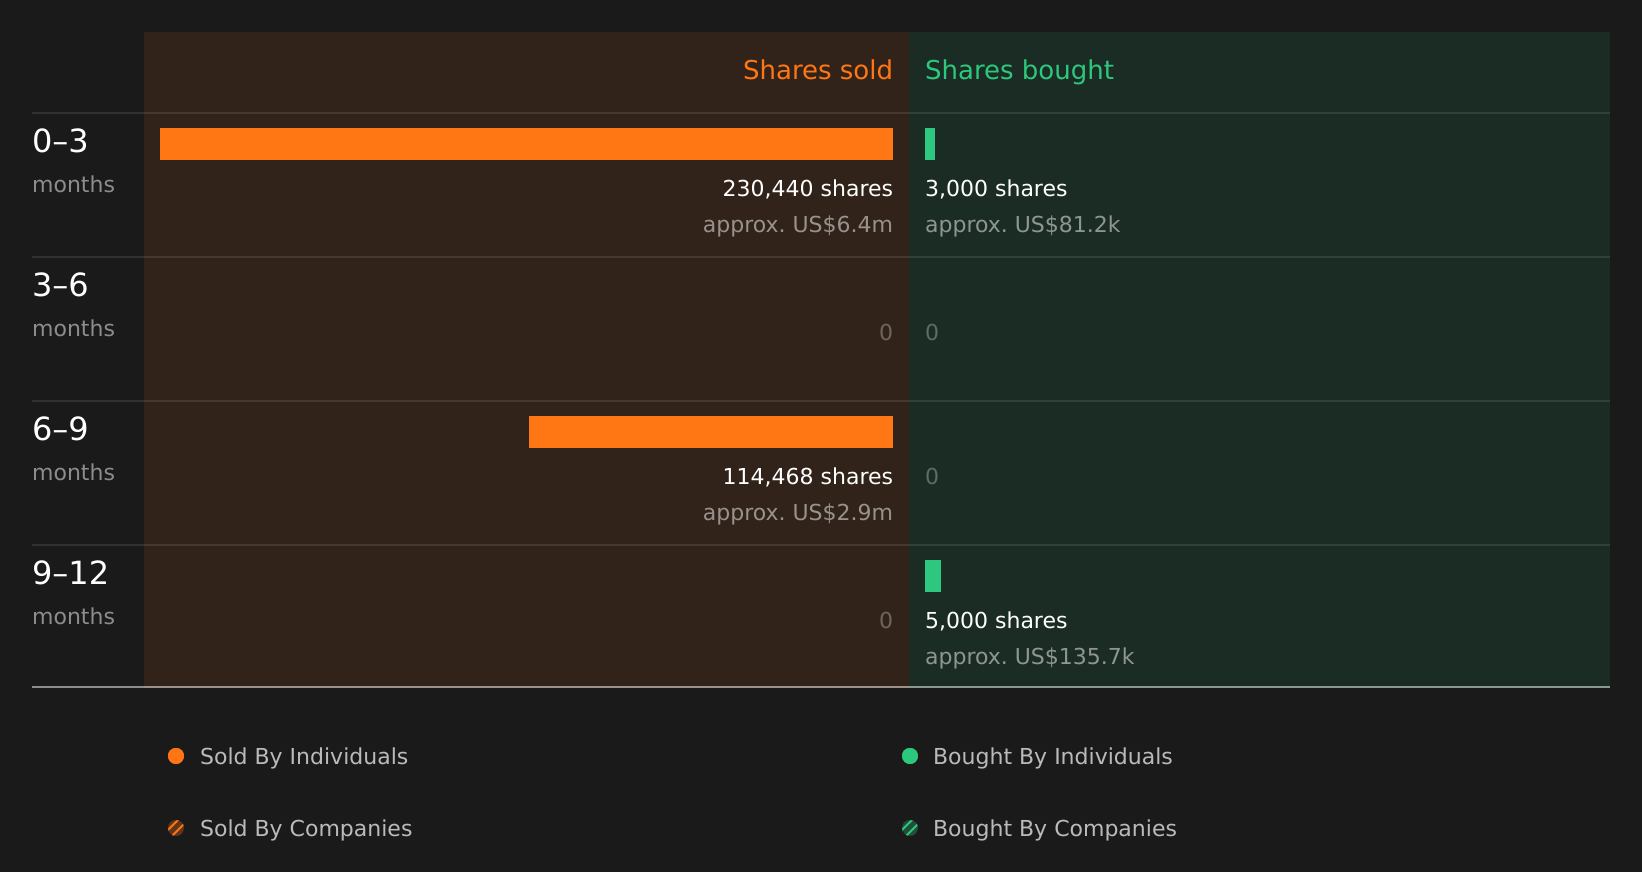Click the Shares bought column header
Viewport: 1642px width, 872px height.
coord(1019,71)
